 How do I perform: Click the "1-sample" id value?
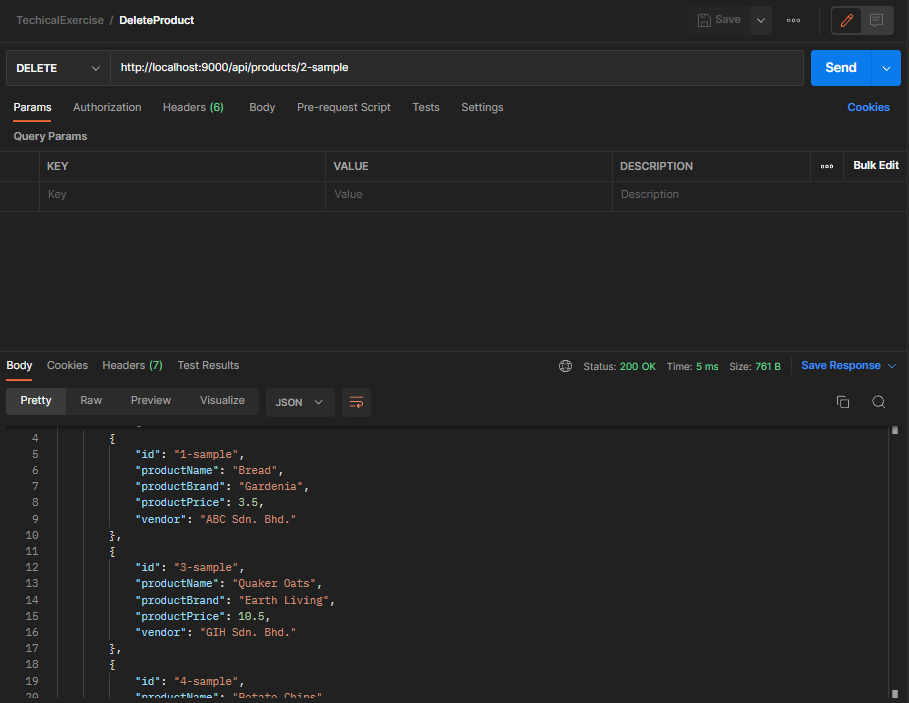206,454
